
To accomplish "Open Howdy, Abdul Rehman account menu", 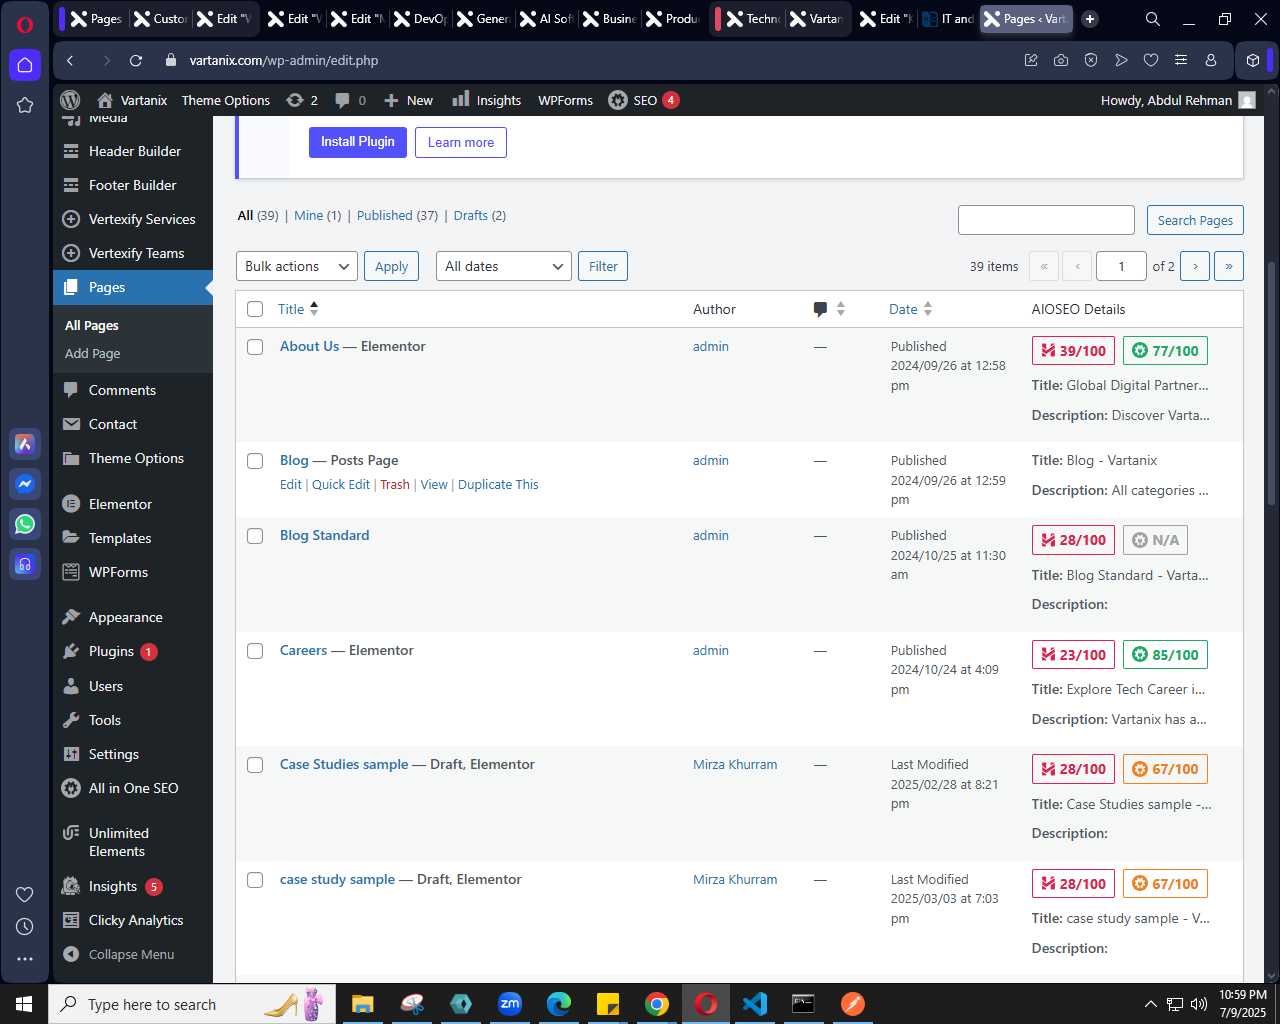I will pyautogui.click(x=1177, y=100).
